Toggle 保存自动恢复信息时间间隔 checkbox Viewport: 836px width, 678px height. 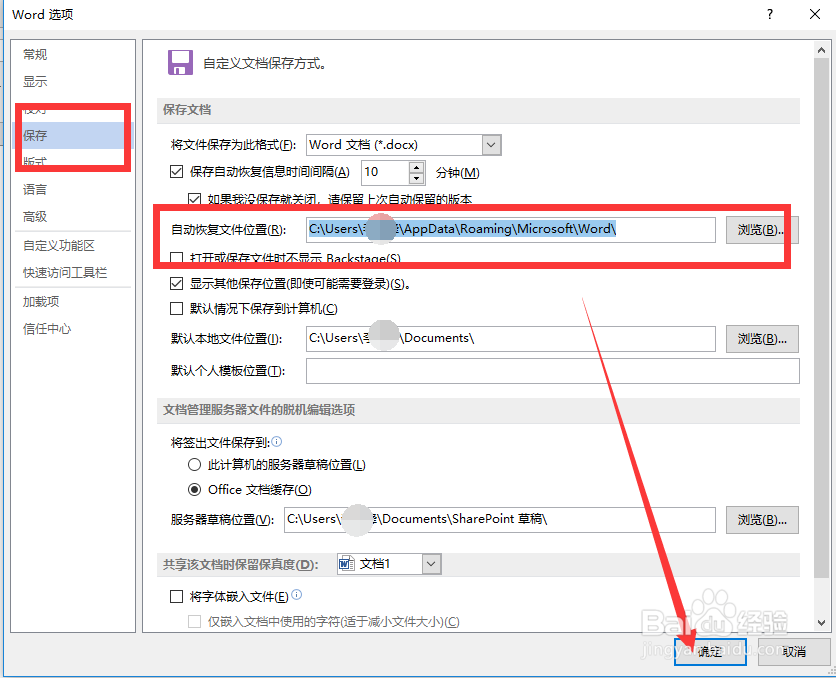coord(176,172)
